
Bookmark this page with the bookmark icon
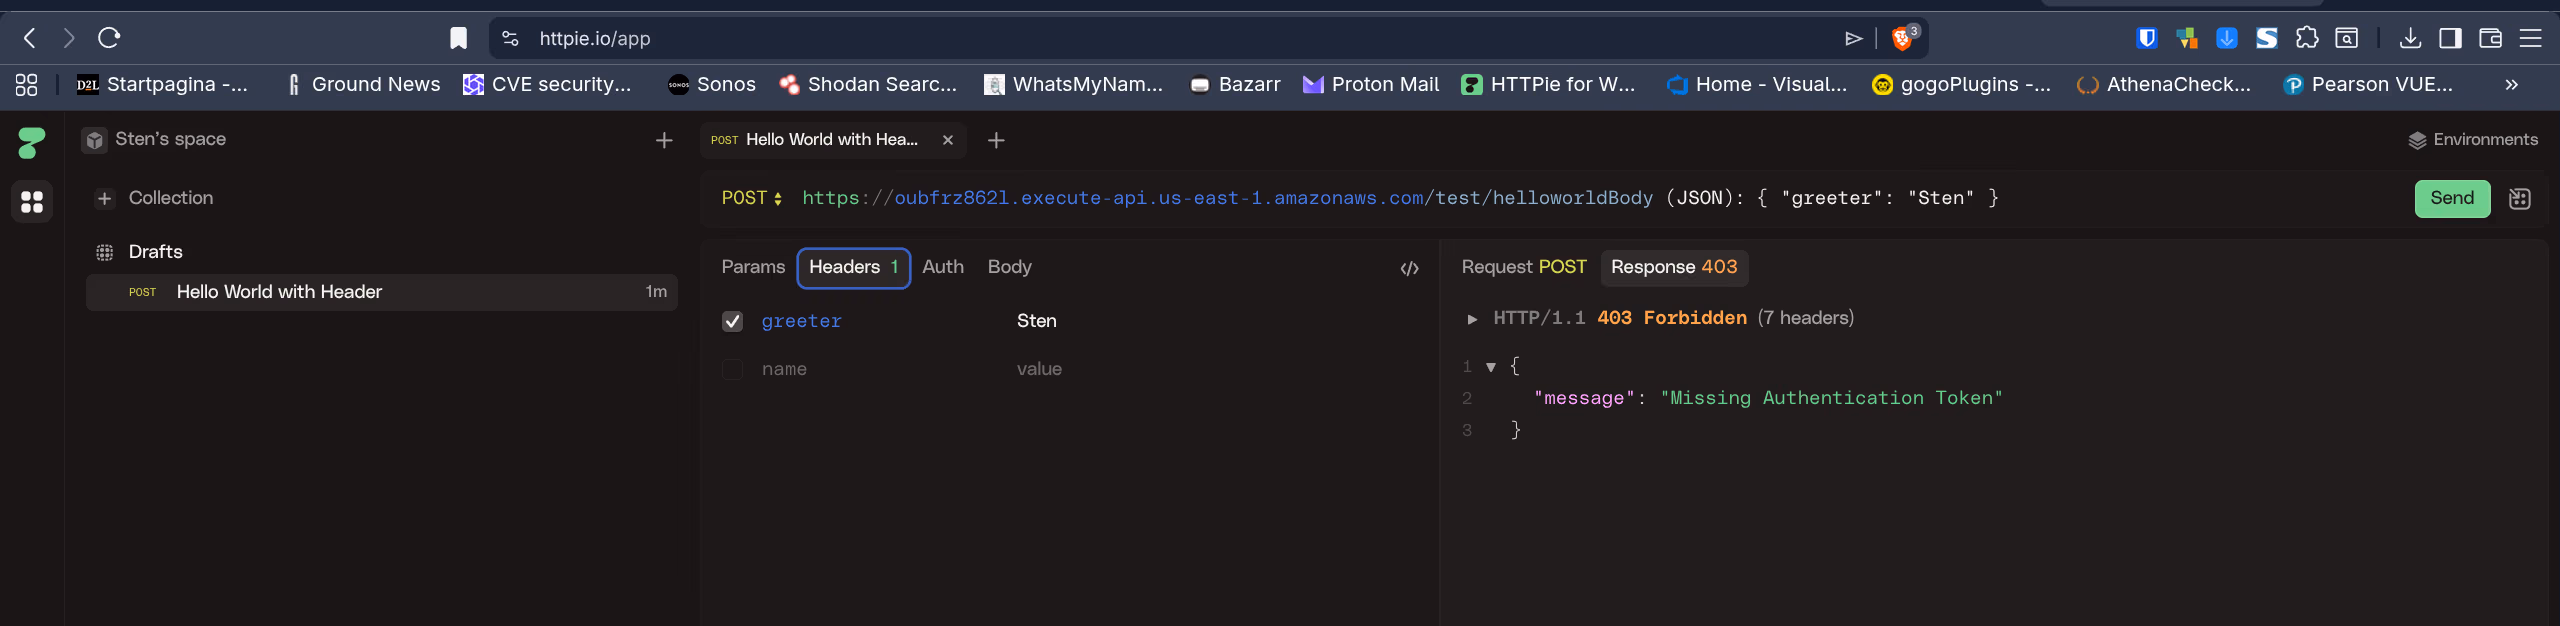tap(458, 38)
